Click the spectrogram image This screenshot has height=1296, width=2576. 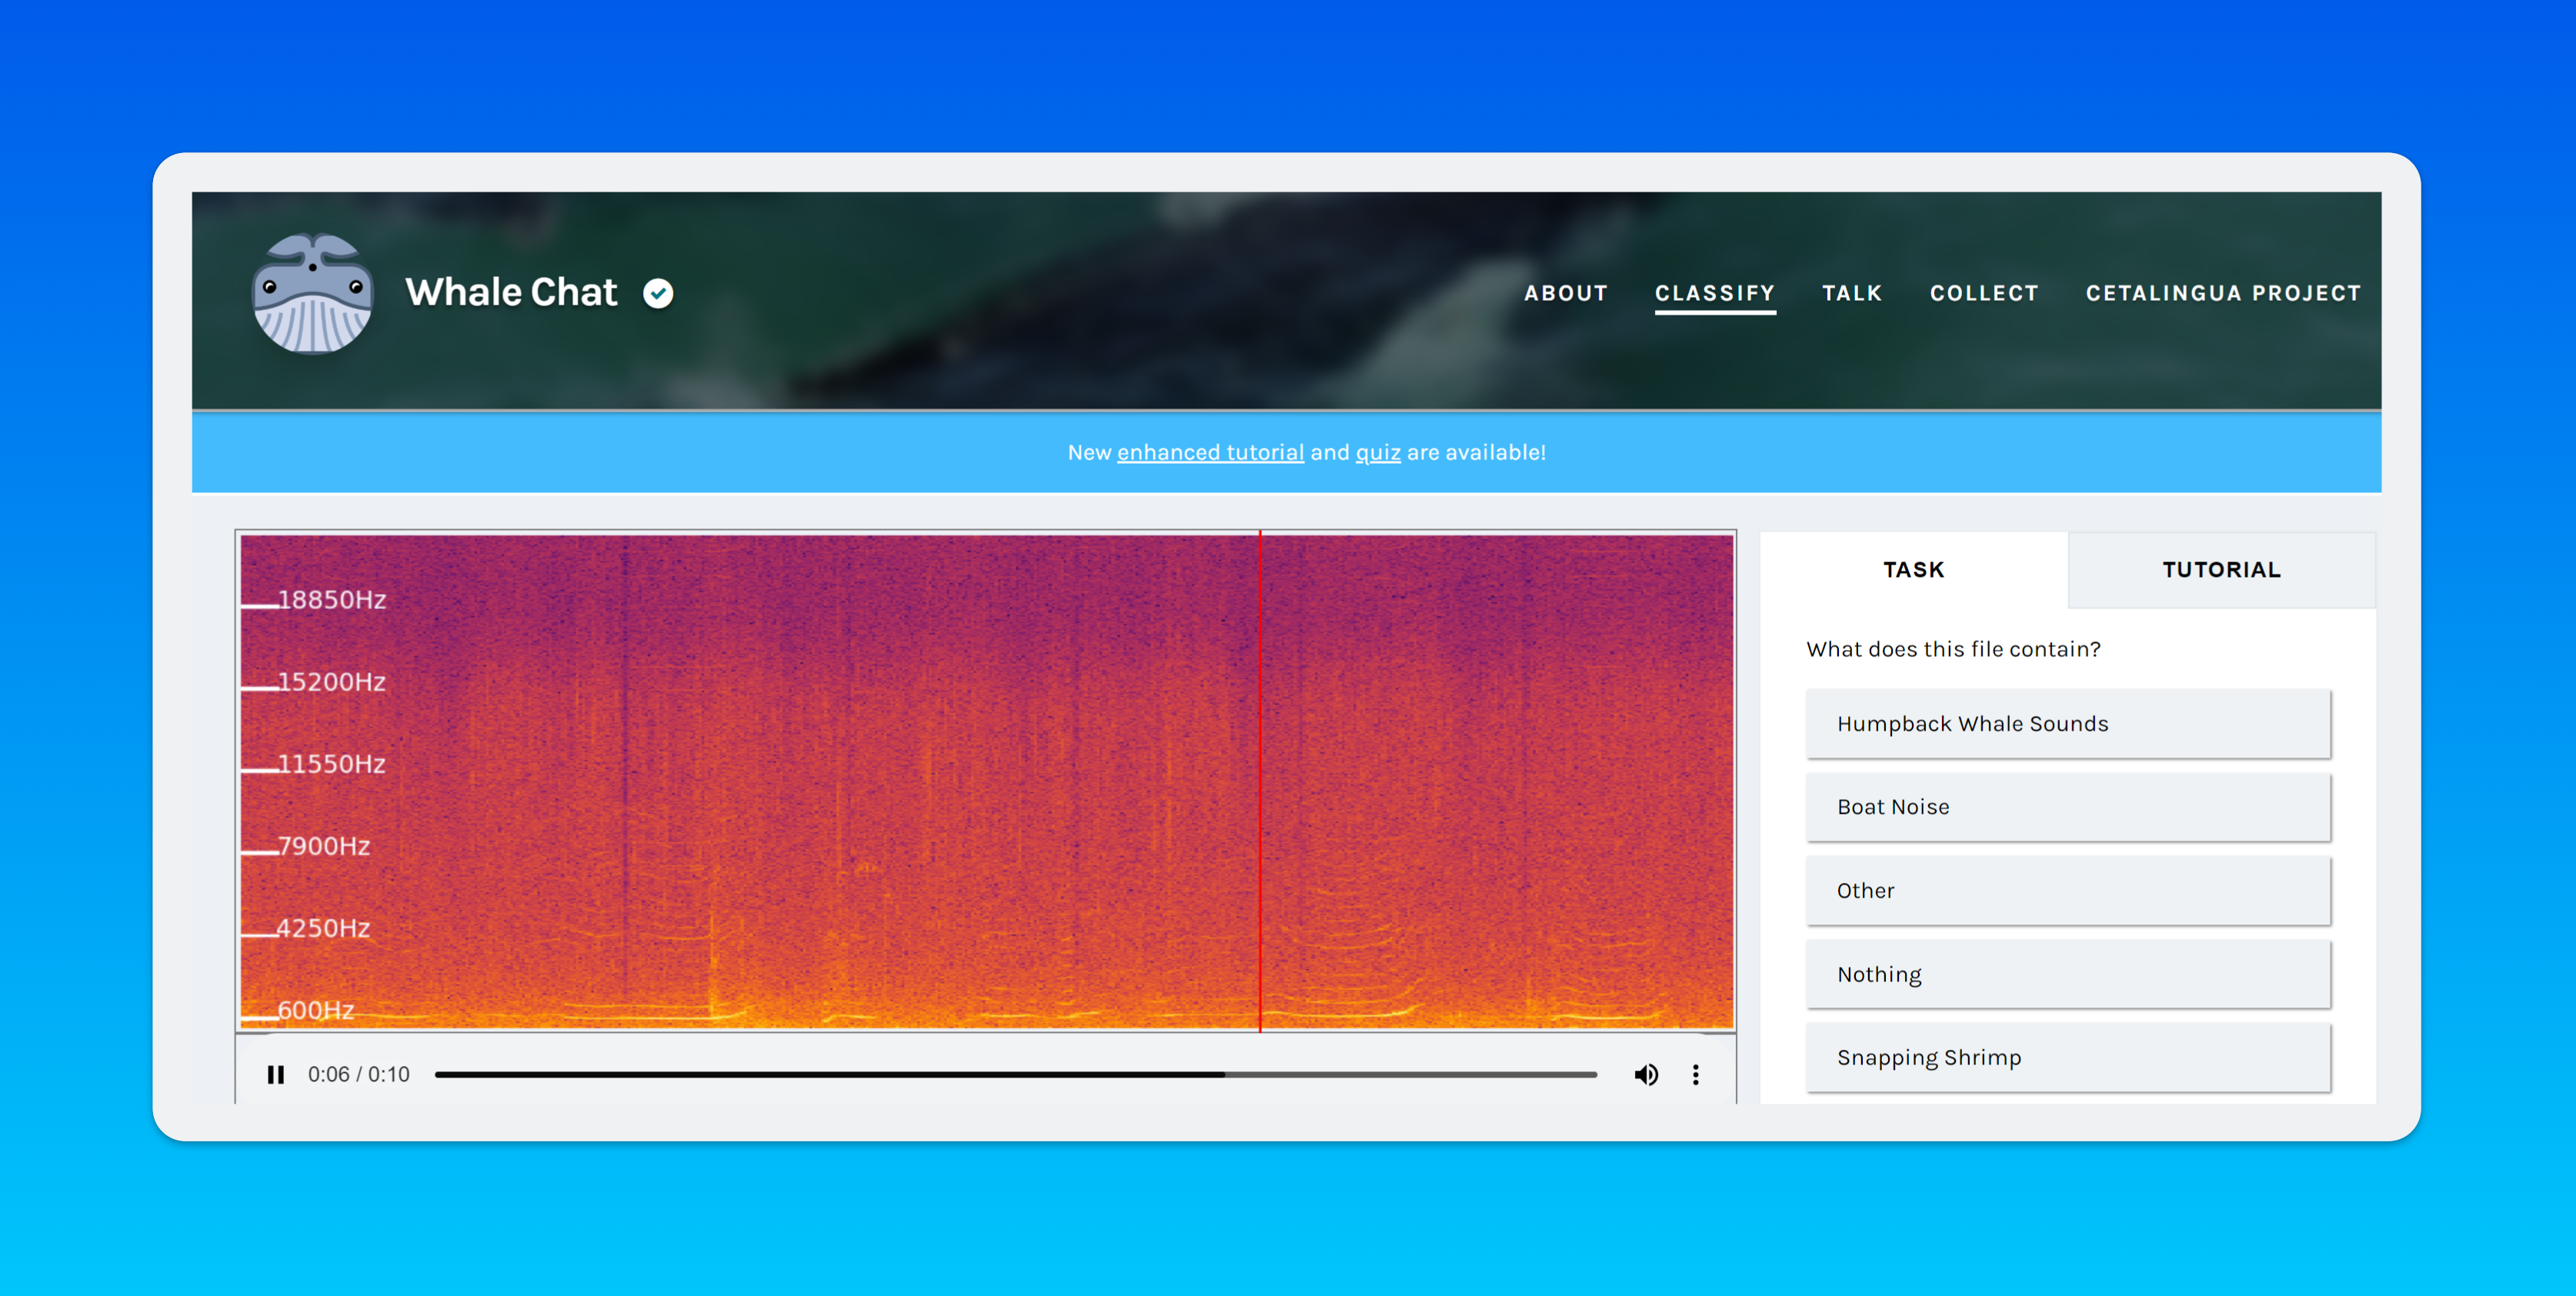(986, 781)
